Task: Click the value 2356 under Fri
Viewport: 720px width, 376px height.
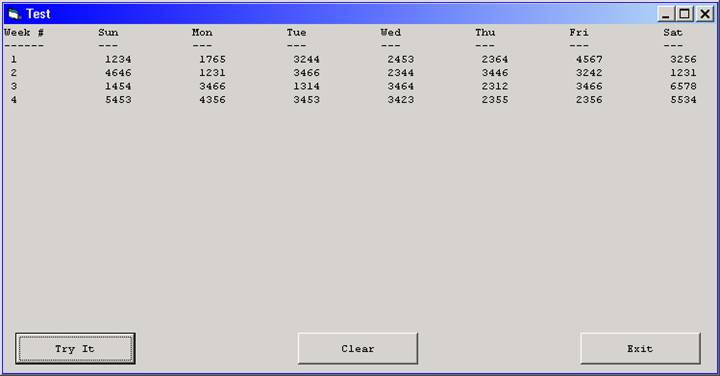Action: [x=589, y=100]
